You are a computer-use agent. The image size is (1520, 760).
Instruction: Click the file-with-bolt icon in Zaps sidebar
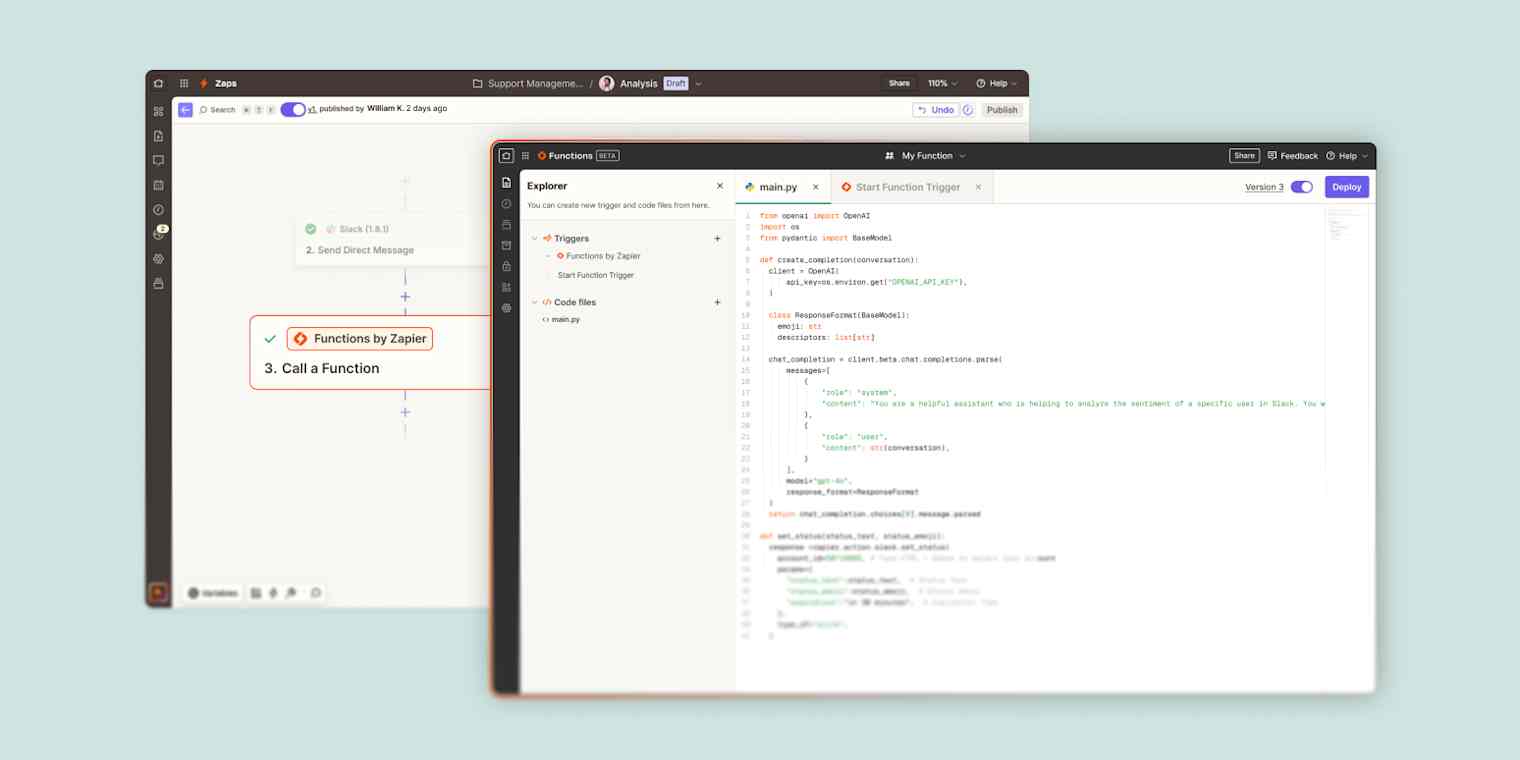[158, 136]
